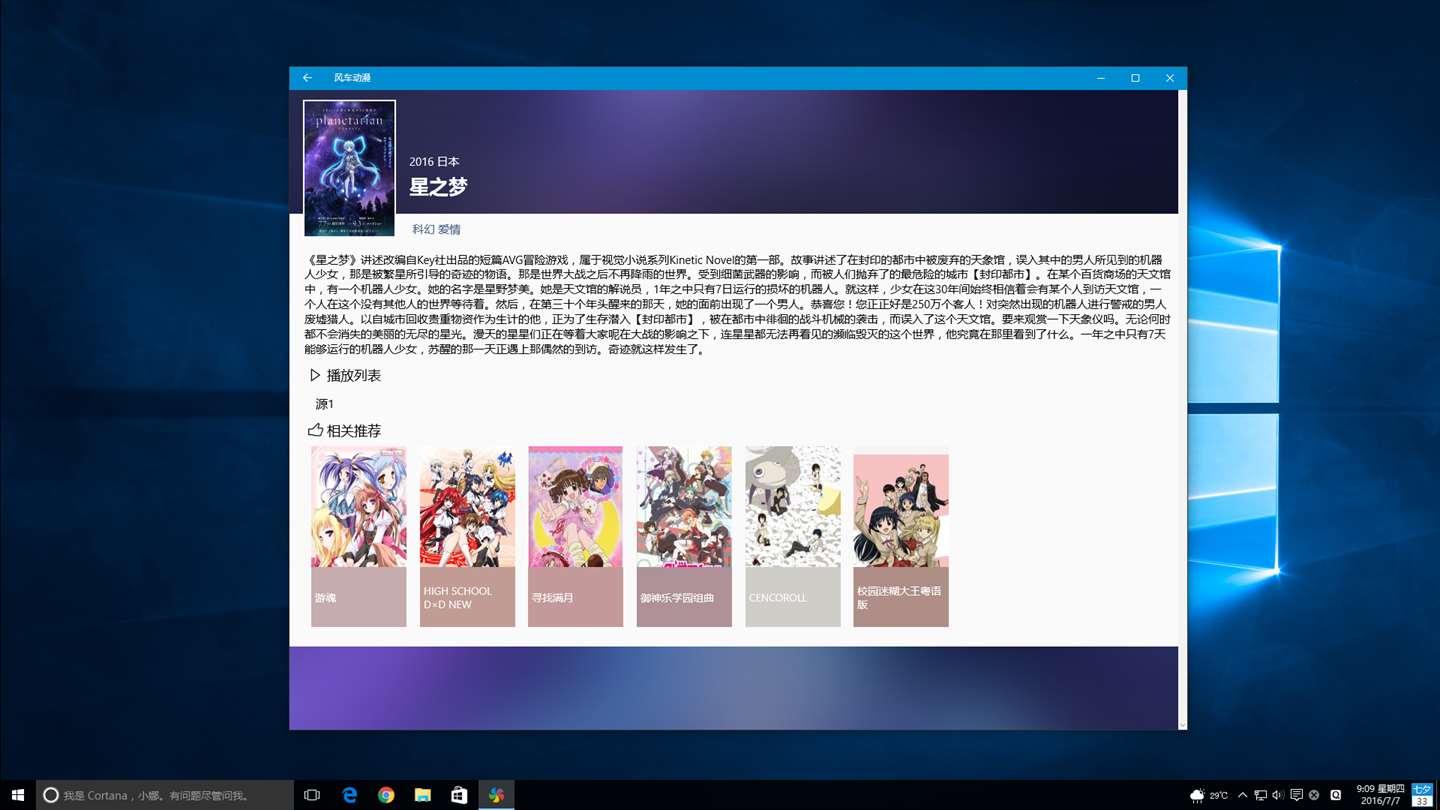Launch Microsoft Edge from the taskbar

(349, 795)
